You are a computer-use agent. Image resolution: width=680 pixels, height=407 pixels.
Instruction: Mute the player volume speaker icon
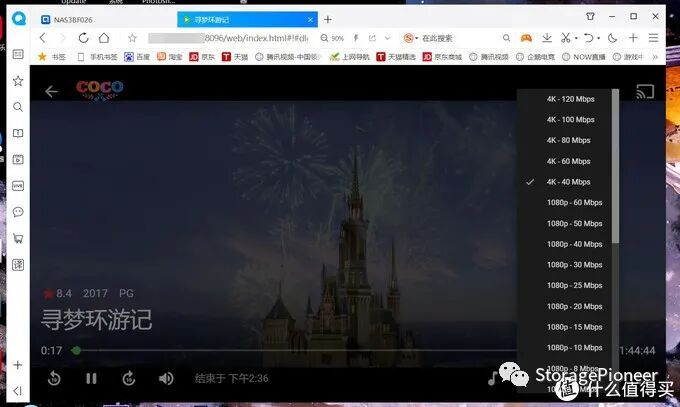(166, 378)
